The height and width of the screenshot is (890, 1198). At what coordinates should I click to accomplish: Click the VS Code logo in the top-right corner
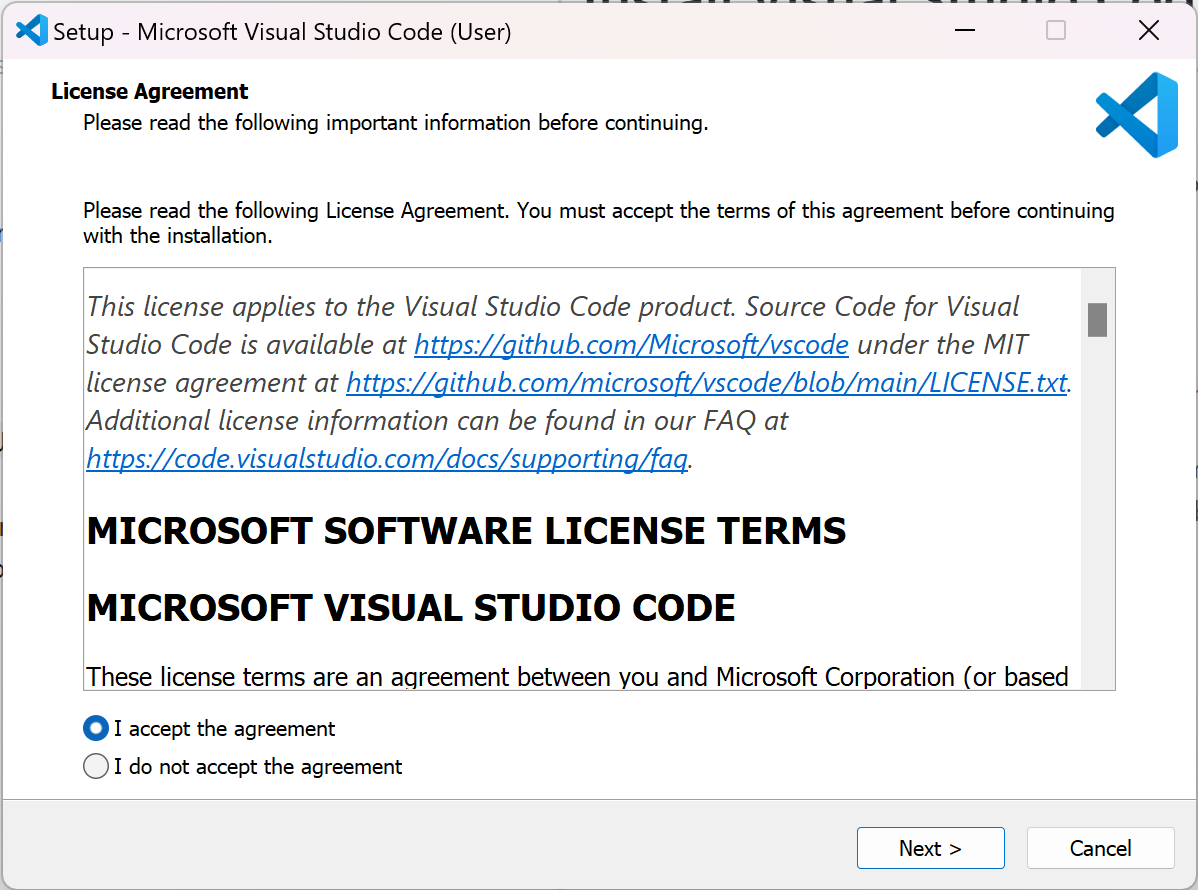[x=1135, y=114]
